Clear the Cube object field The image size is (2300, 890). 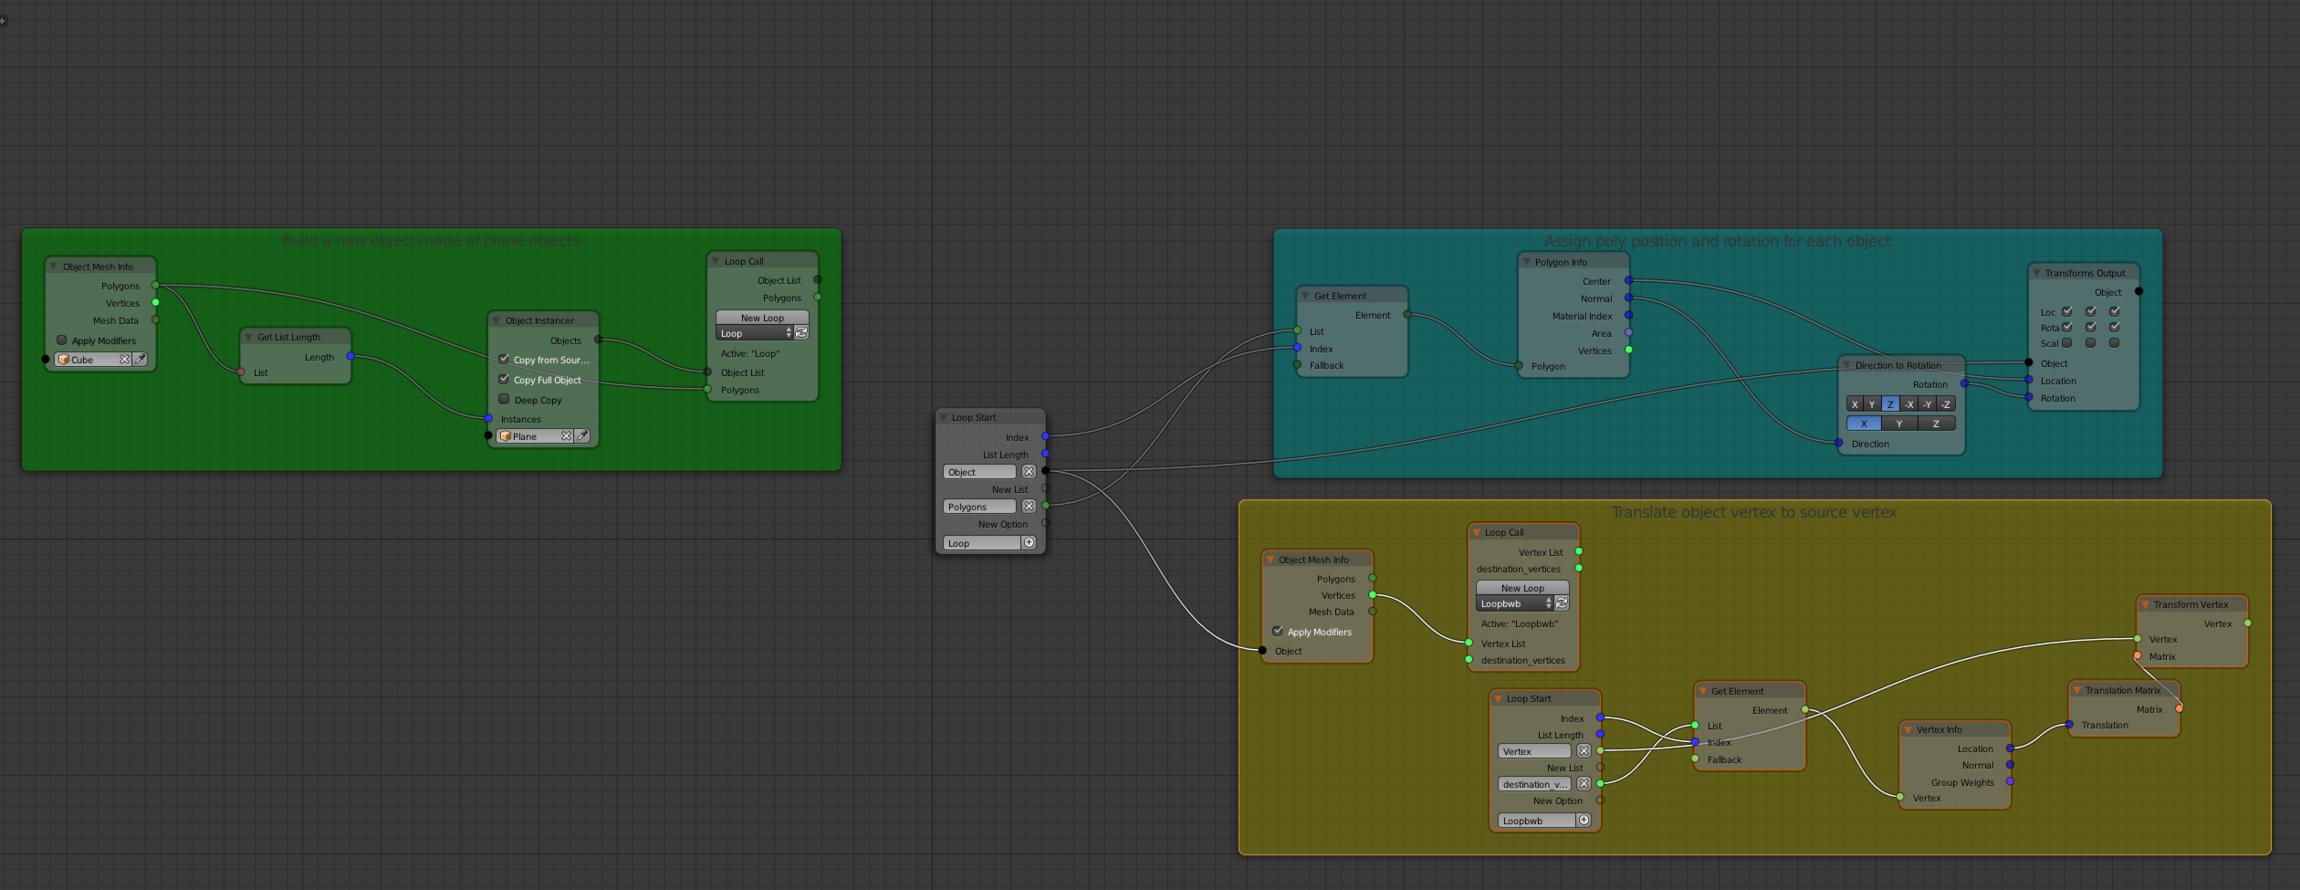(125, 359)
